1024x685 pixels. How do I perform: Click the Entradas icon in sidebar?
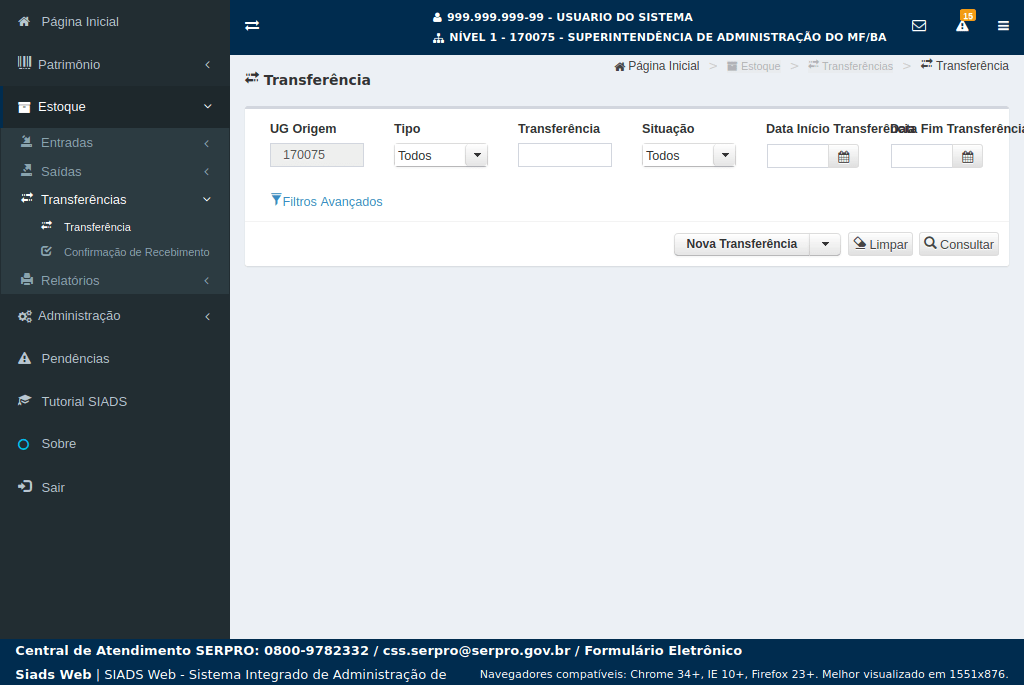pyautogui.click(x=27, y=142)
